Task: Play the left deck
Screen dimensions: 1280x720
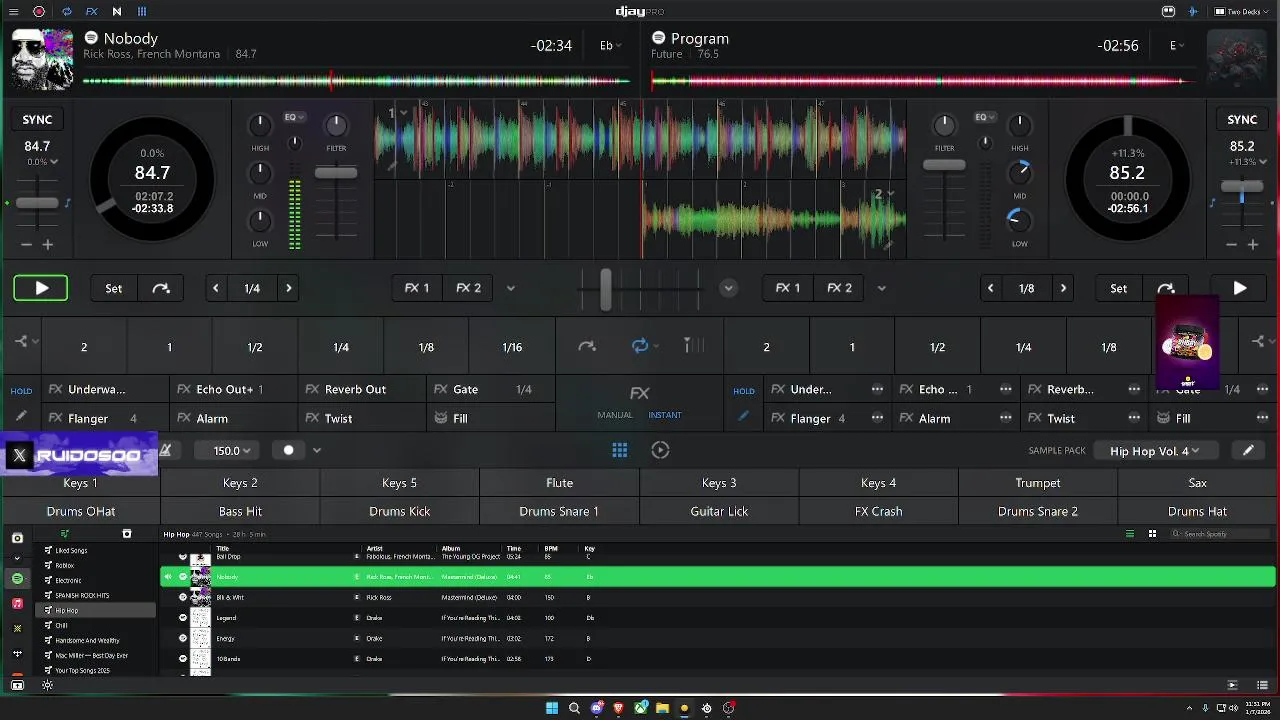Action: tap(41, 288)
